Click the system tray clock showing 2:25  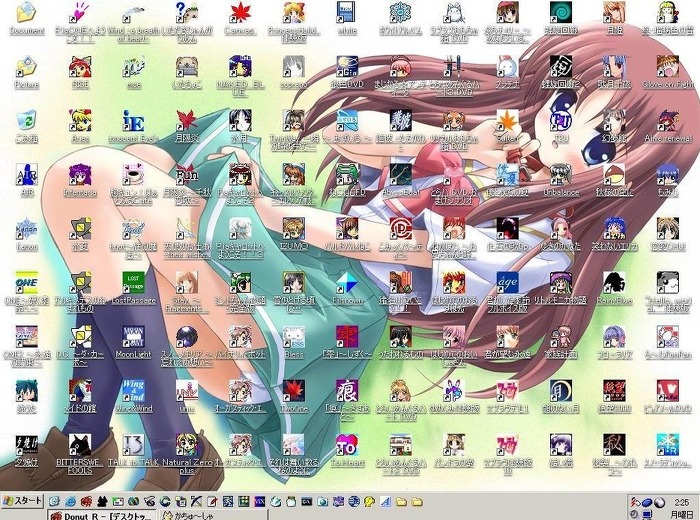coord(682,502)
